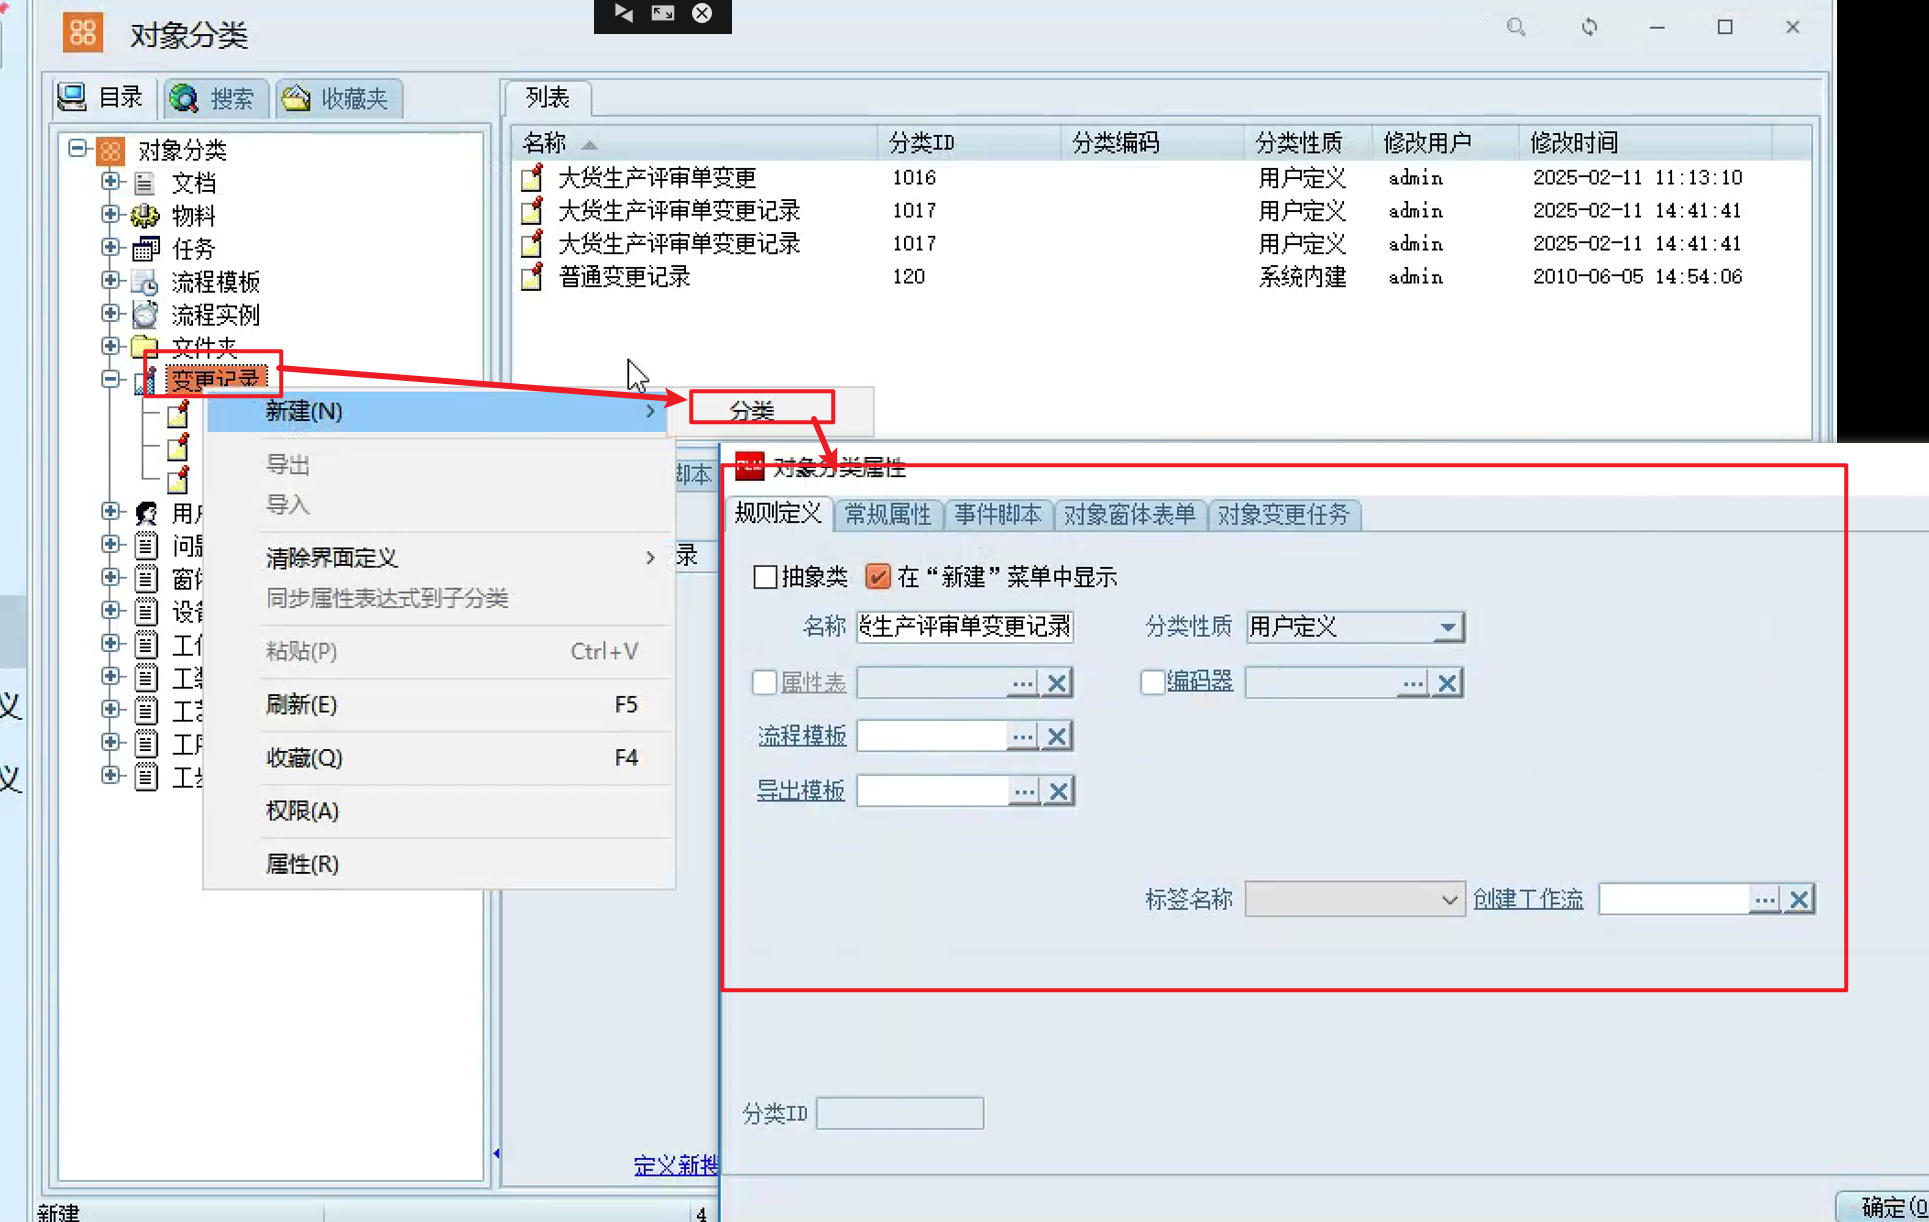Expand the 物料 tree node

coord(111,215)
